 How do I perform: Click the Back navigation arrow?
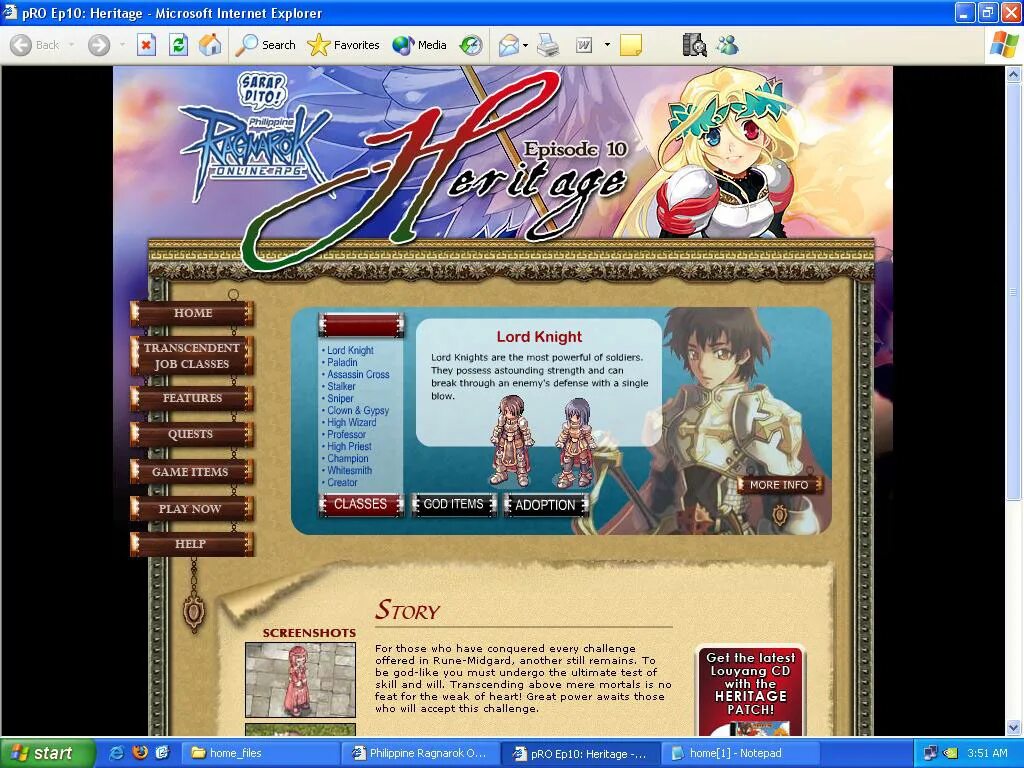(22, 45)
